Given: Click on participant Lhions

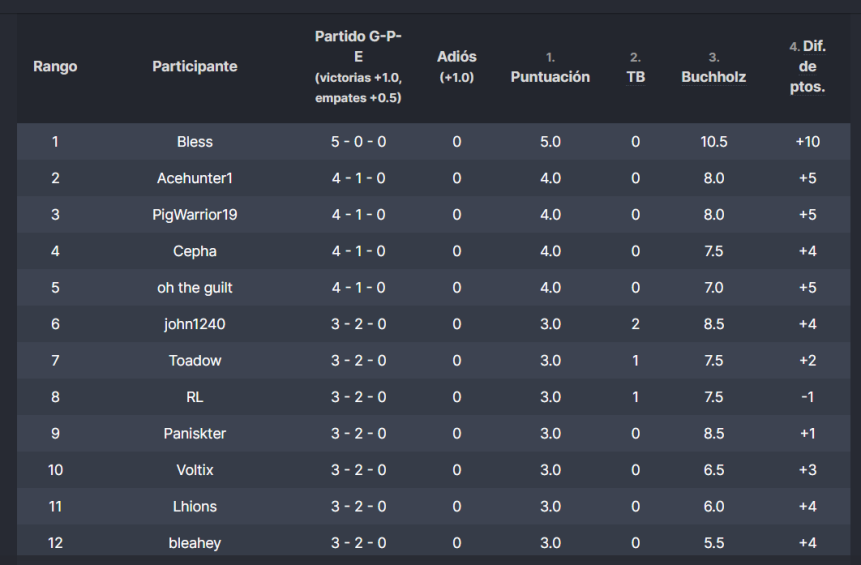Looking at the screenshot, I should tap(195, 506).
